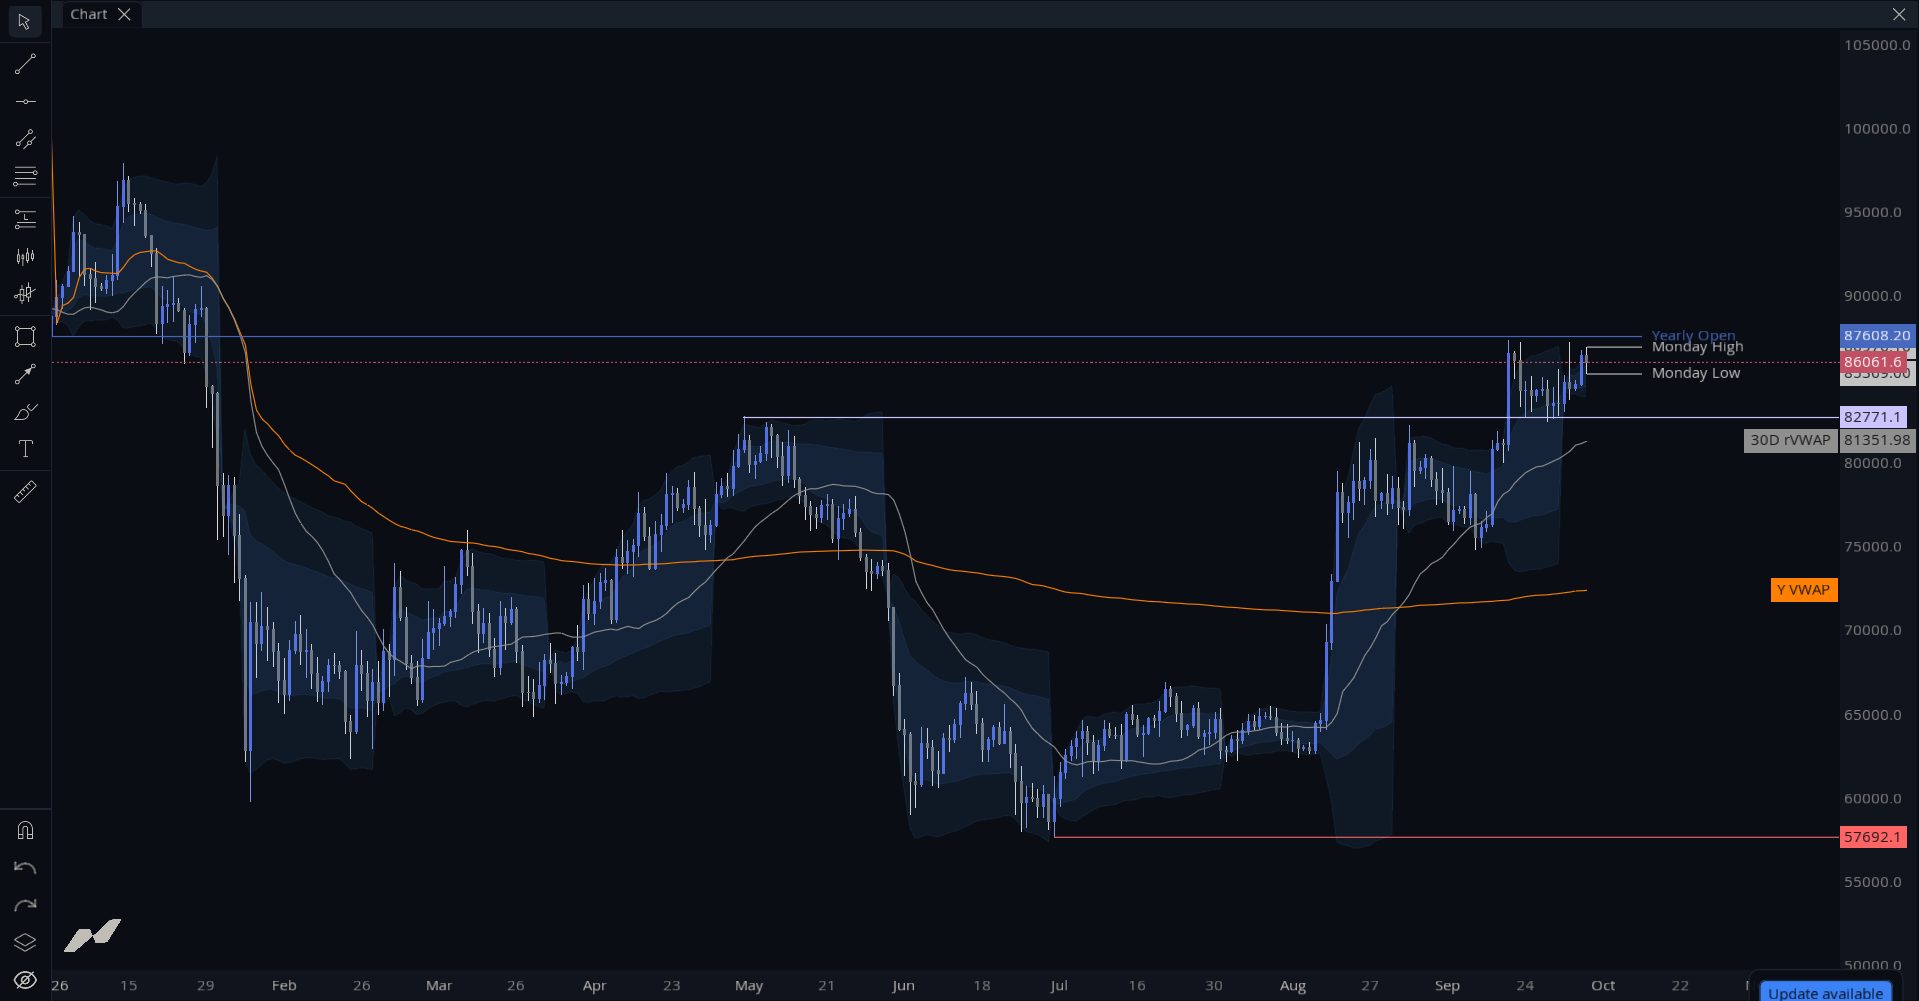Select the parallel channel tool
Screen dimensions: 1919x1001
point(25,139)
